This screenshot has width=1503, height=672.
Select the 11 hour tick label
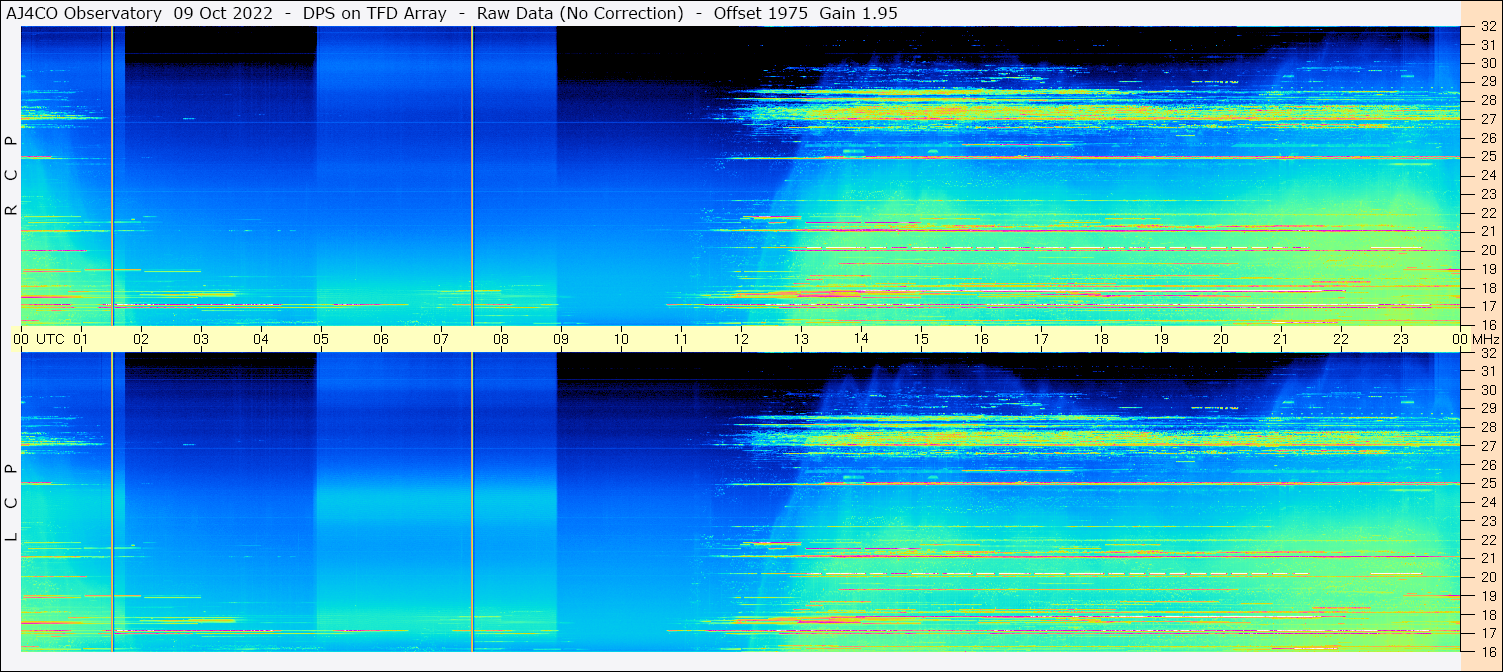click(681, 339)
